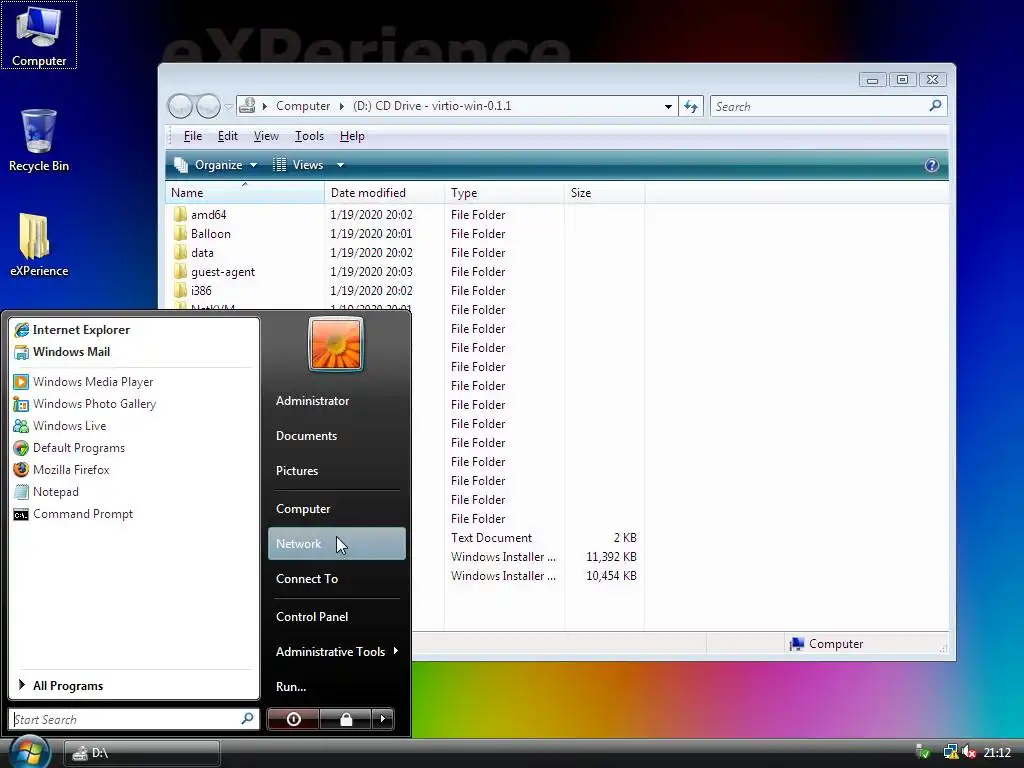The height and width of the screenshot is (768, 1024).
Task: Click the user account picture
Action: (336, 344)
